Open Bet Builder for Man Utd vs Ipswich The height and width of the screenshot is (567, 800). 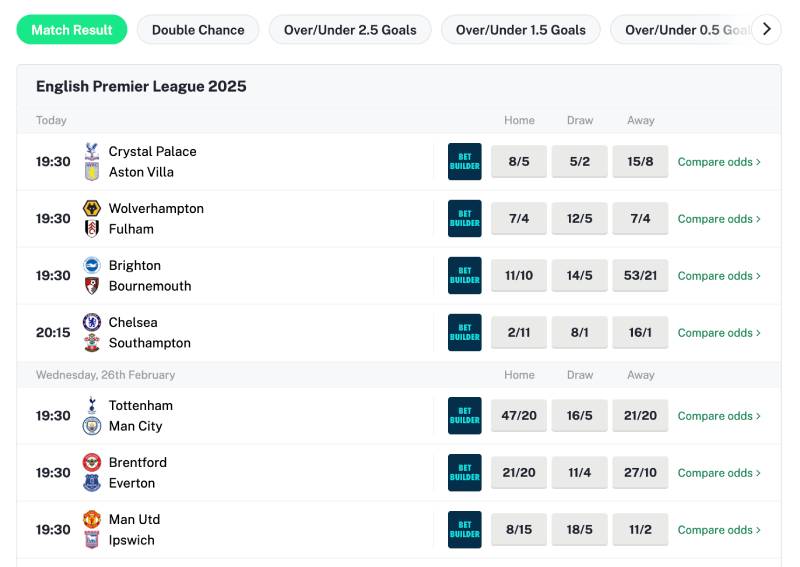click(464, 530)
